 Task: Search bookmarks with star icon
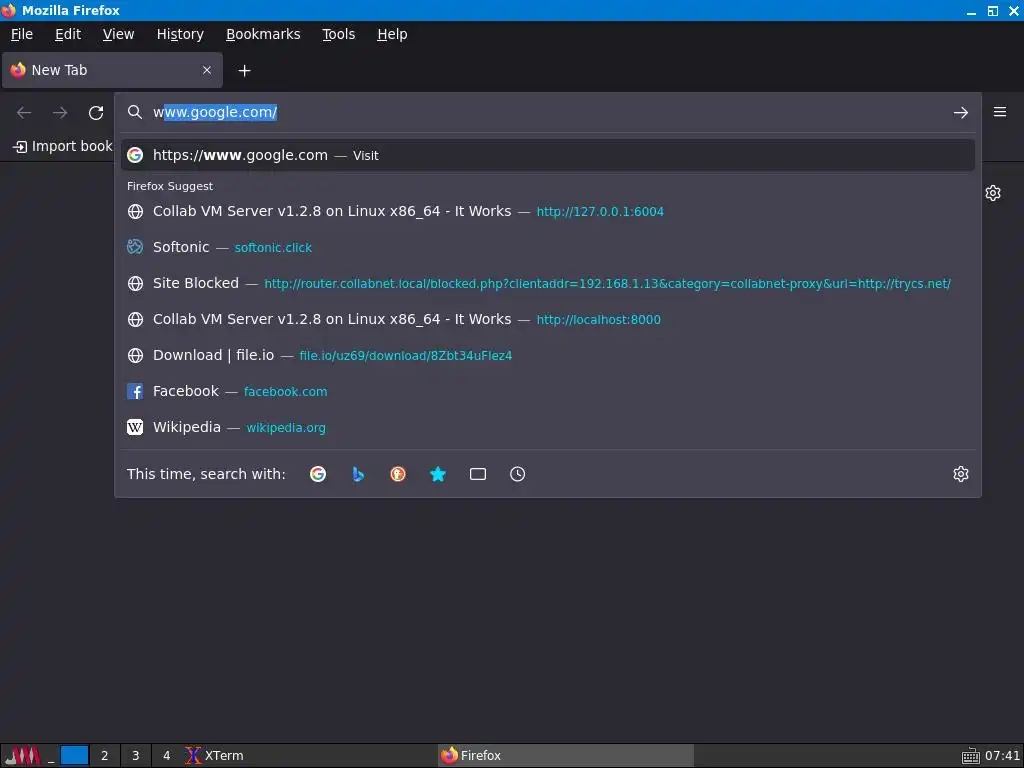point(438,474)
